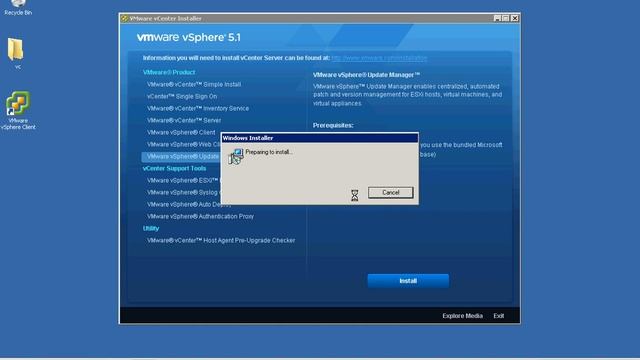Maximize the VMware vCenter Installer window

tap(506, 18)
